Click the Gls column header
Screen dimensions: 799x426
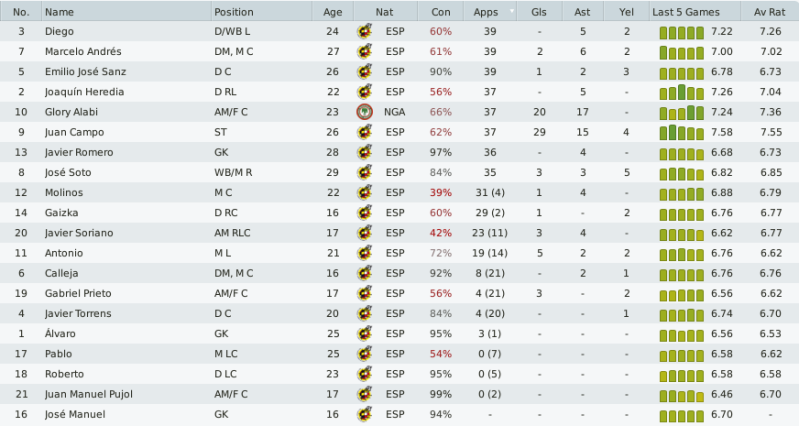pos(539,12)
